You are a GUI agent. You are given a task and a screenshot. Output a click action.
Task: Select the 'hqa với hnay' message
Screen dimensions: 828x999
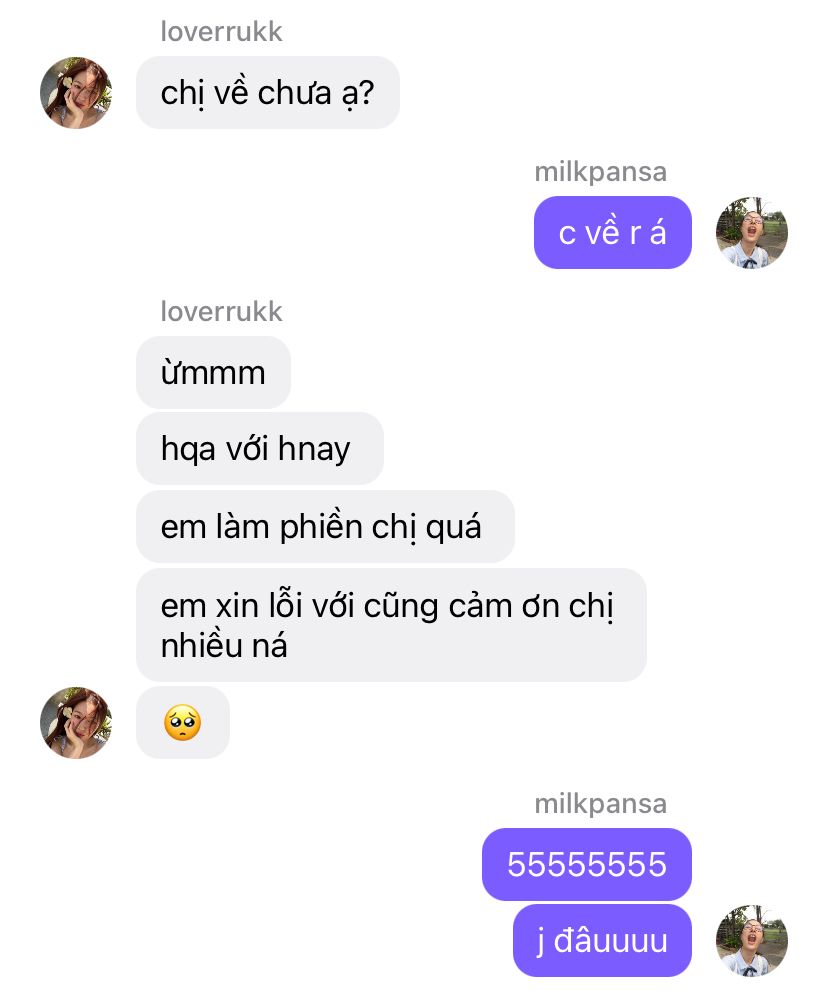[x=260, y=449]
